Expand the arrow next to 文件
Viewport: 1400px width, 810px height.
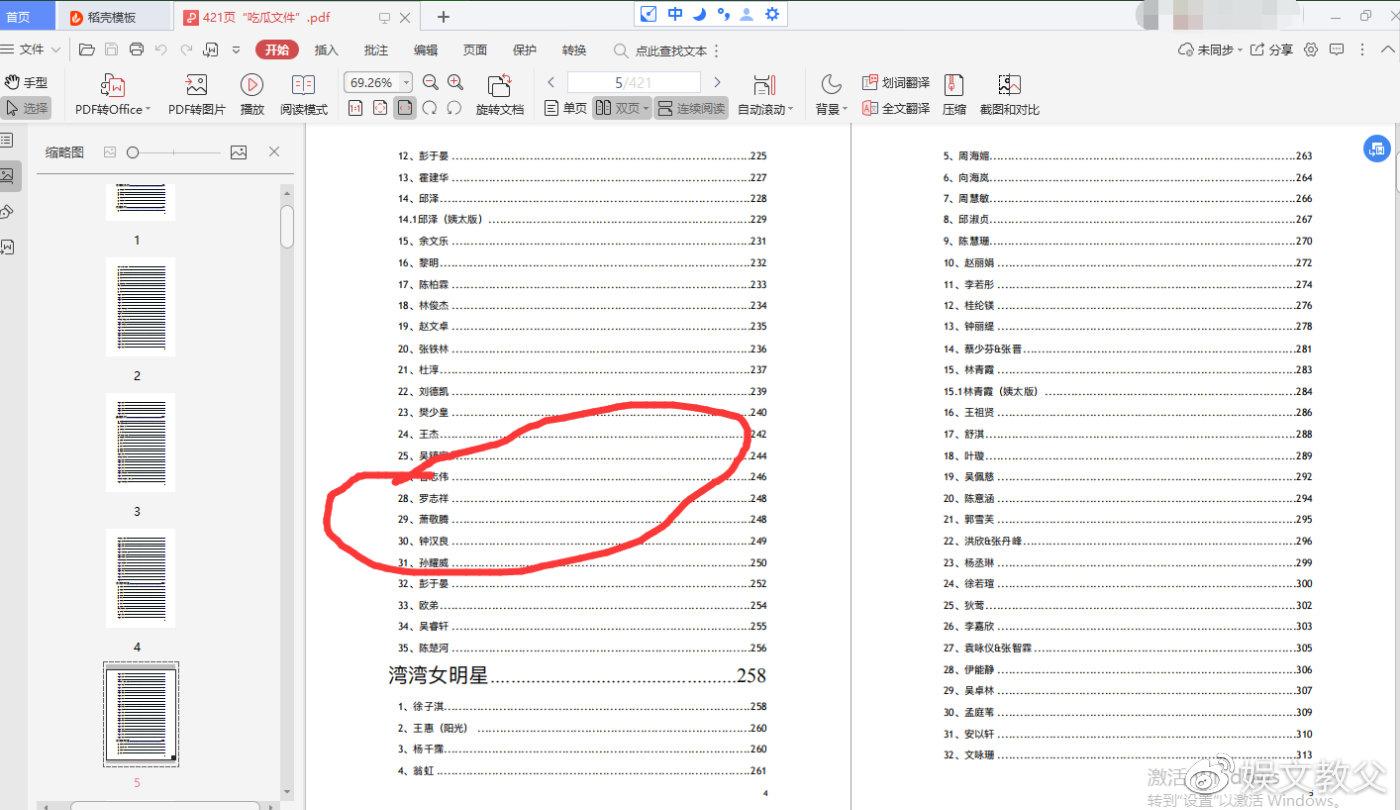pos(56,50)
